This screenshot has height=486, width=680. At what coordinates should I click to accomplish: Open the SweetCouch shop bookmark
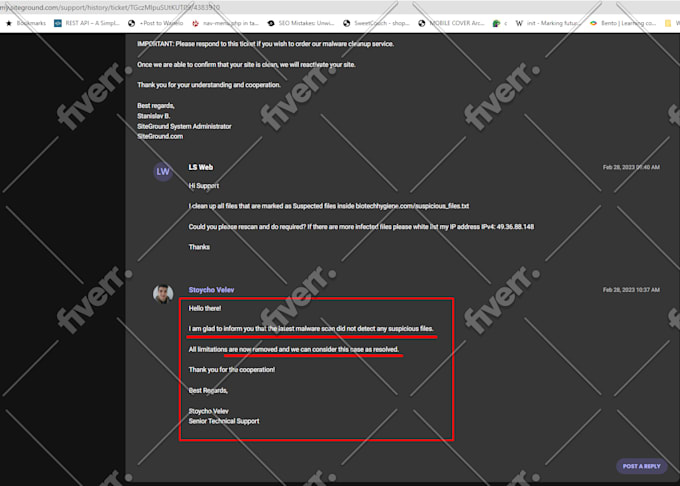tap(376, 23)
